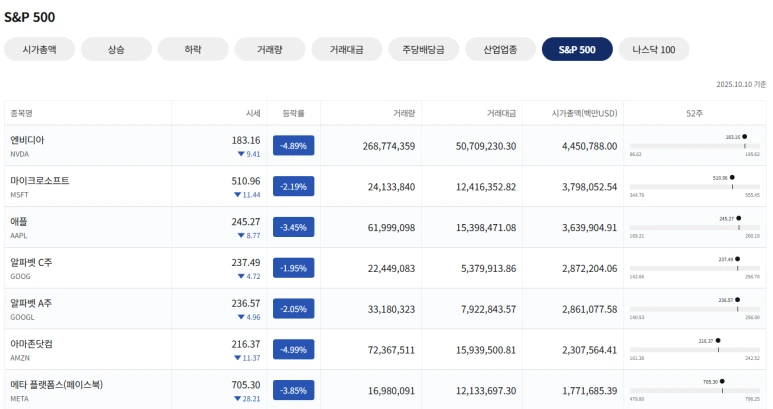
Task: Switch to the 나스닥 100 tab
Action: coord(654,49)
